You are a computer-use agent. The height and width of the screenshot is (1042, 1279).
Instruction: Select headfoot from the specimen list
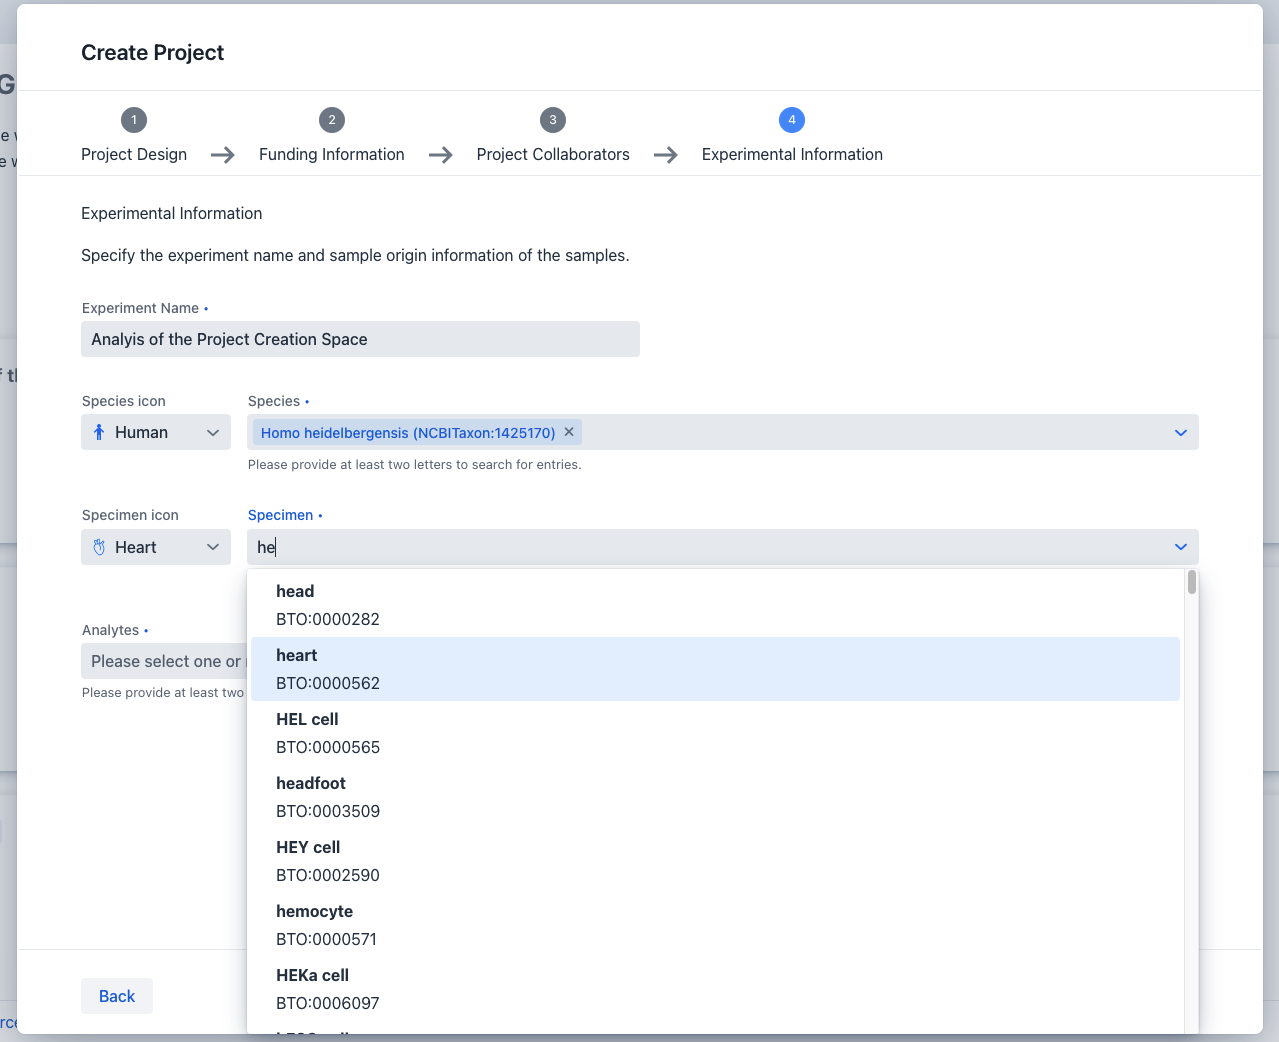[714, 797]
